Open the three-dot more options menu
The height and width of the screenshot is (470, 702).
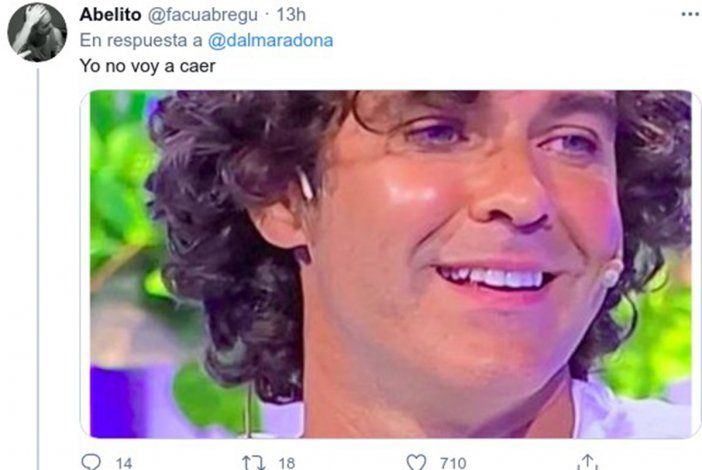click(x=690, y=15)
